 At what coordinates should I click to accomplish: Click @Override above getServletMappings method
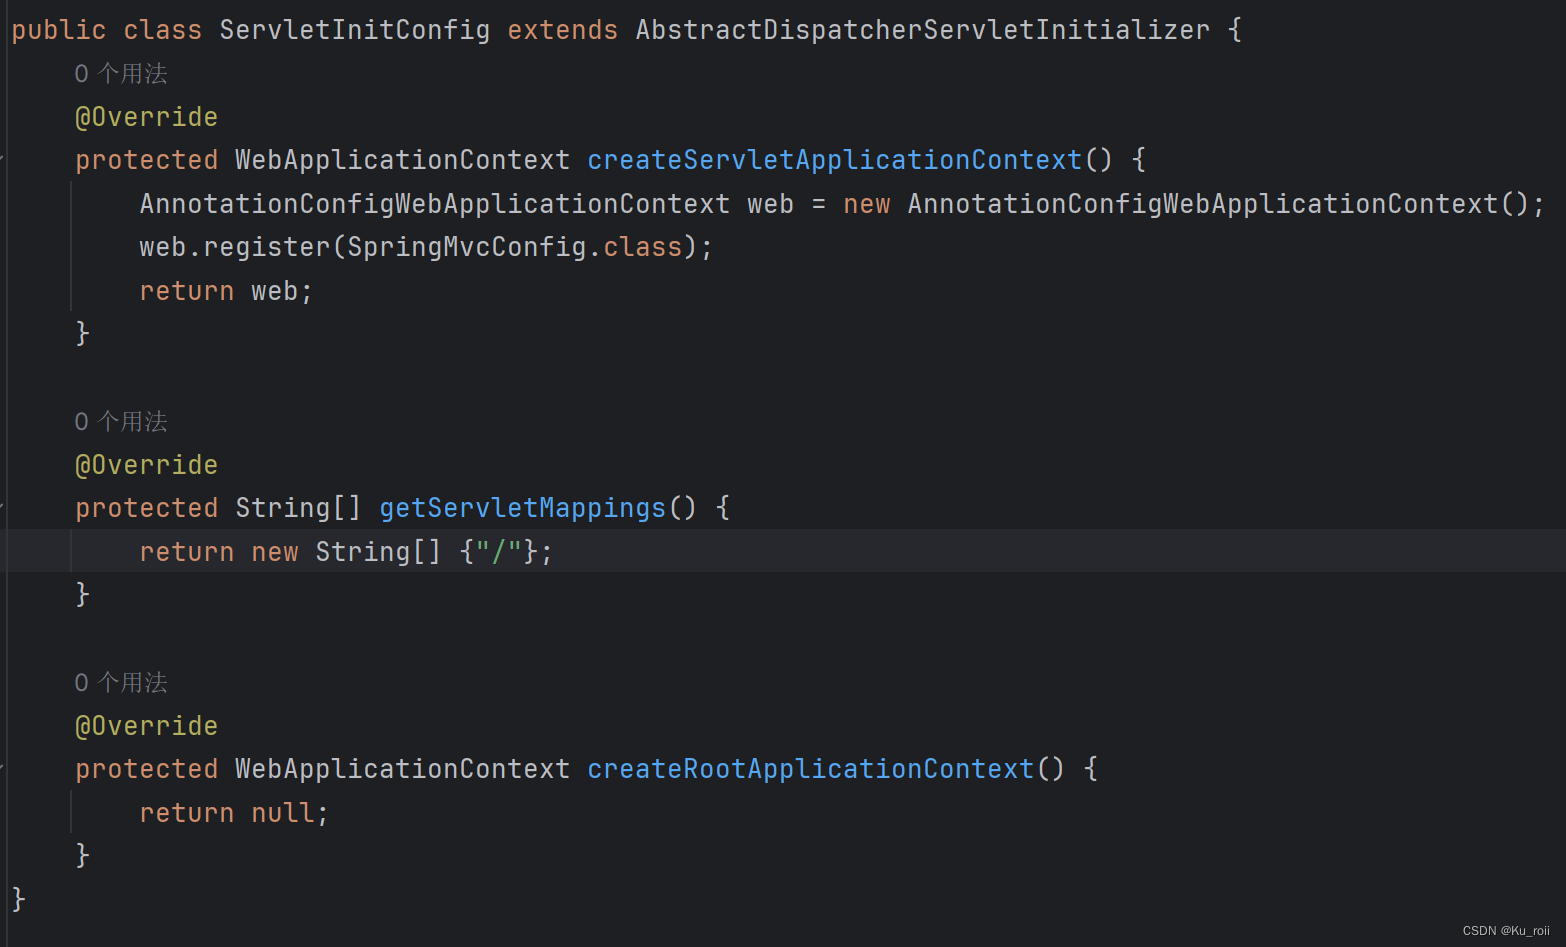(x=147, y=465)
